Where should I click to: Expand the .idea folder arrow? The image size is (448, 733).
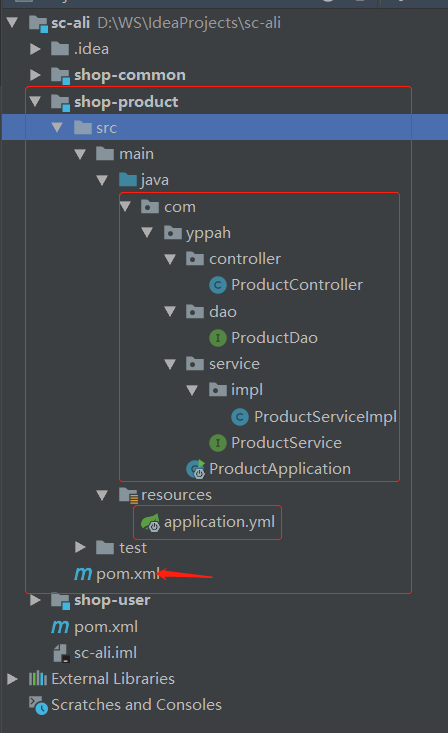point(35,49)
